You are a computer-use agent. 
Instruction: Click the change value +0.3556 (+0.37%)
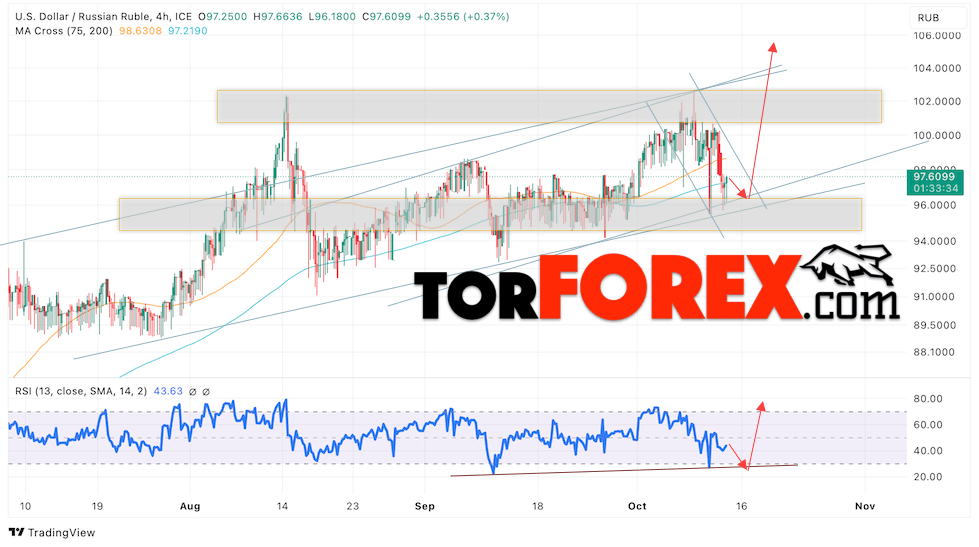[463, 17]
